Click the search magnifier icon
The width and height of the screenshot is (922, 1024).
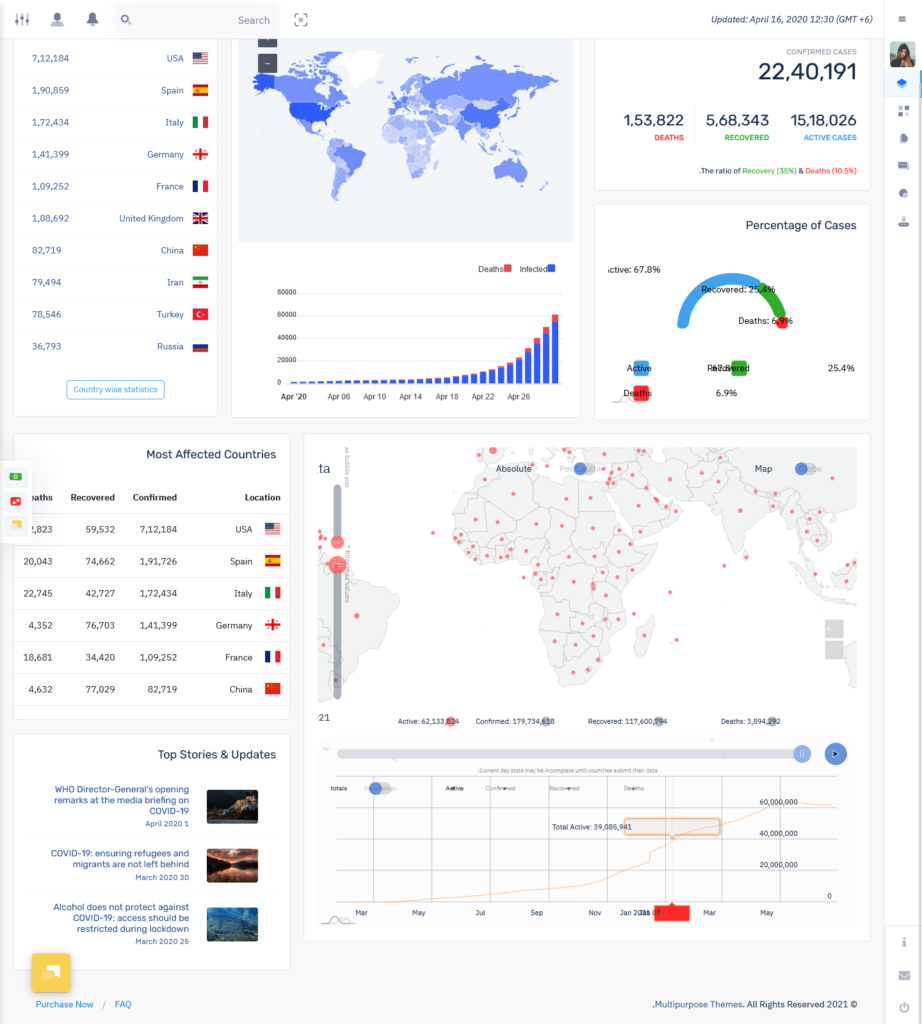(126, 20)
